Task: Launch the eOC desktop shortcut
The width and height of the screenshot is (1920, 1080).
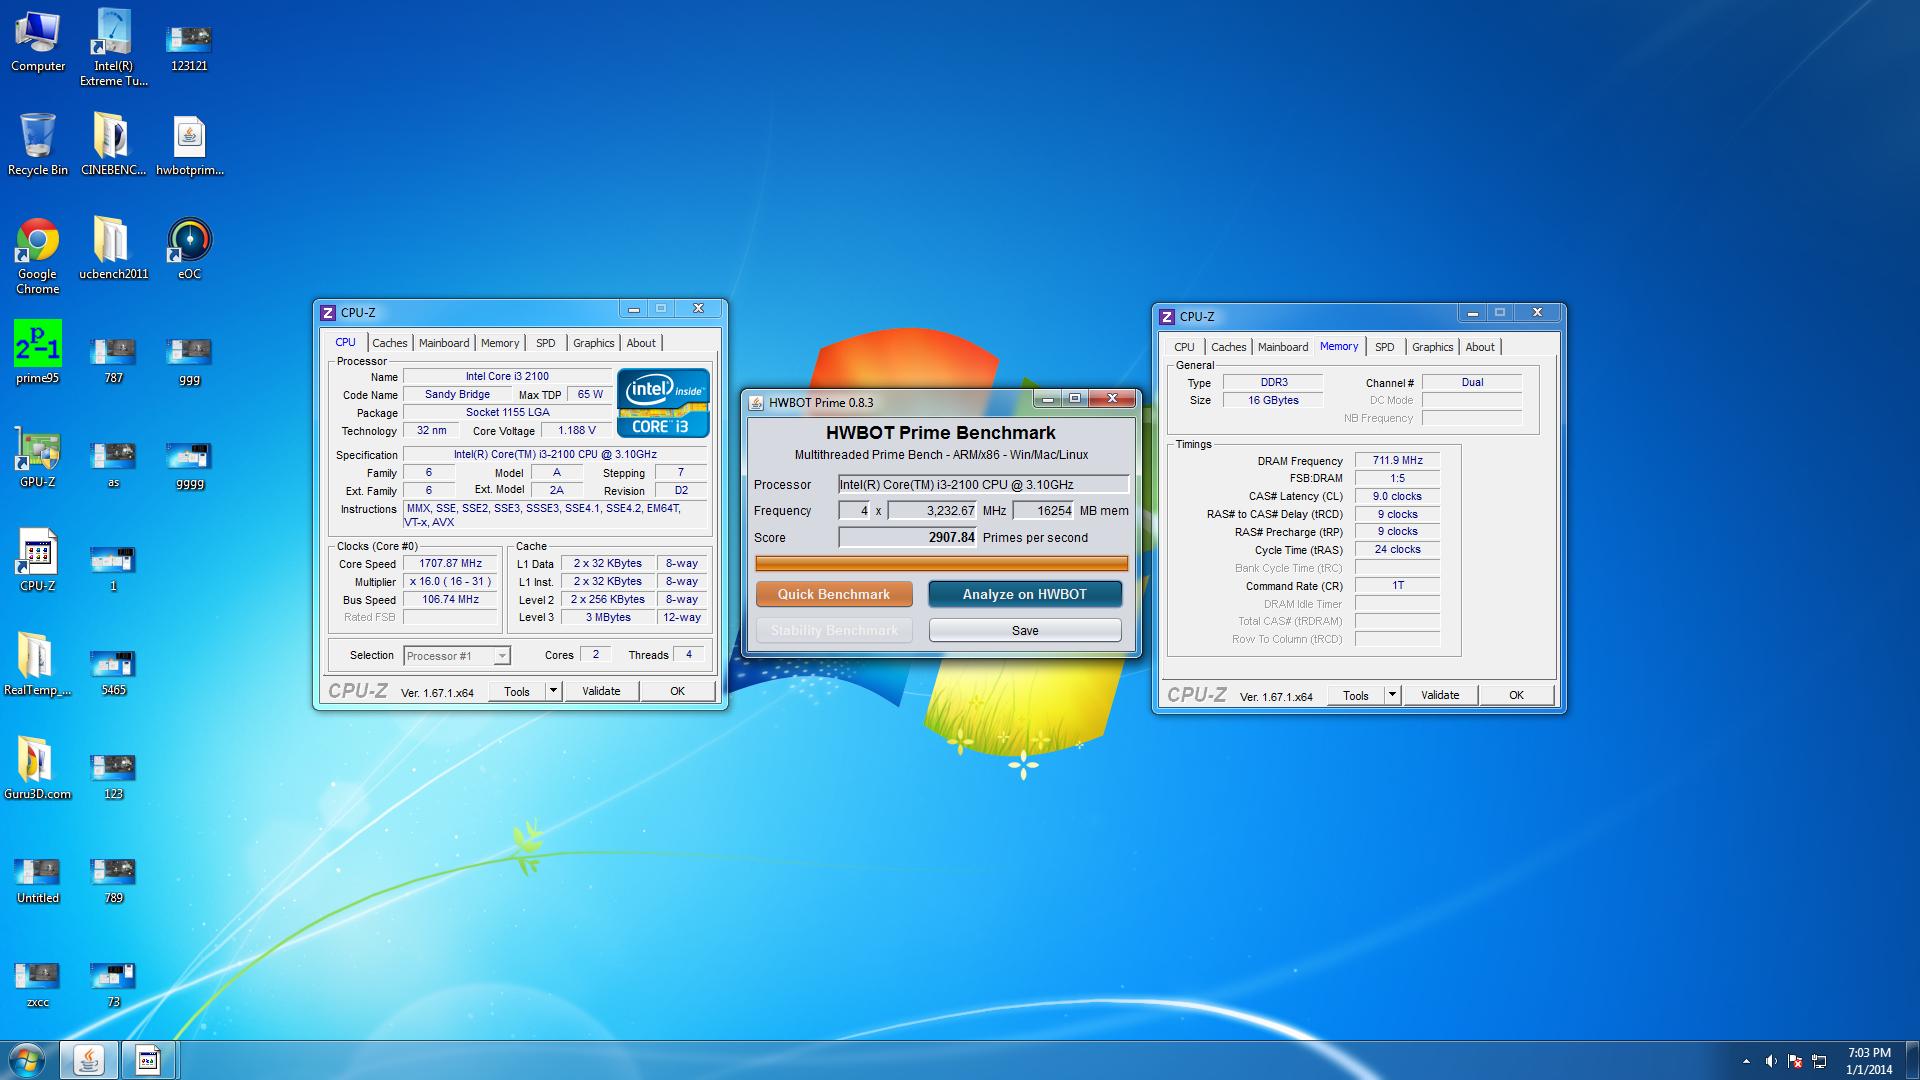Action: [x=189, y=249]
